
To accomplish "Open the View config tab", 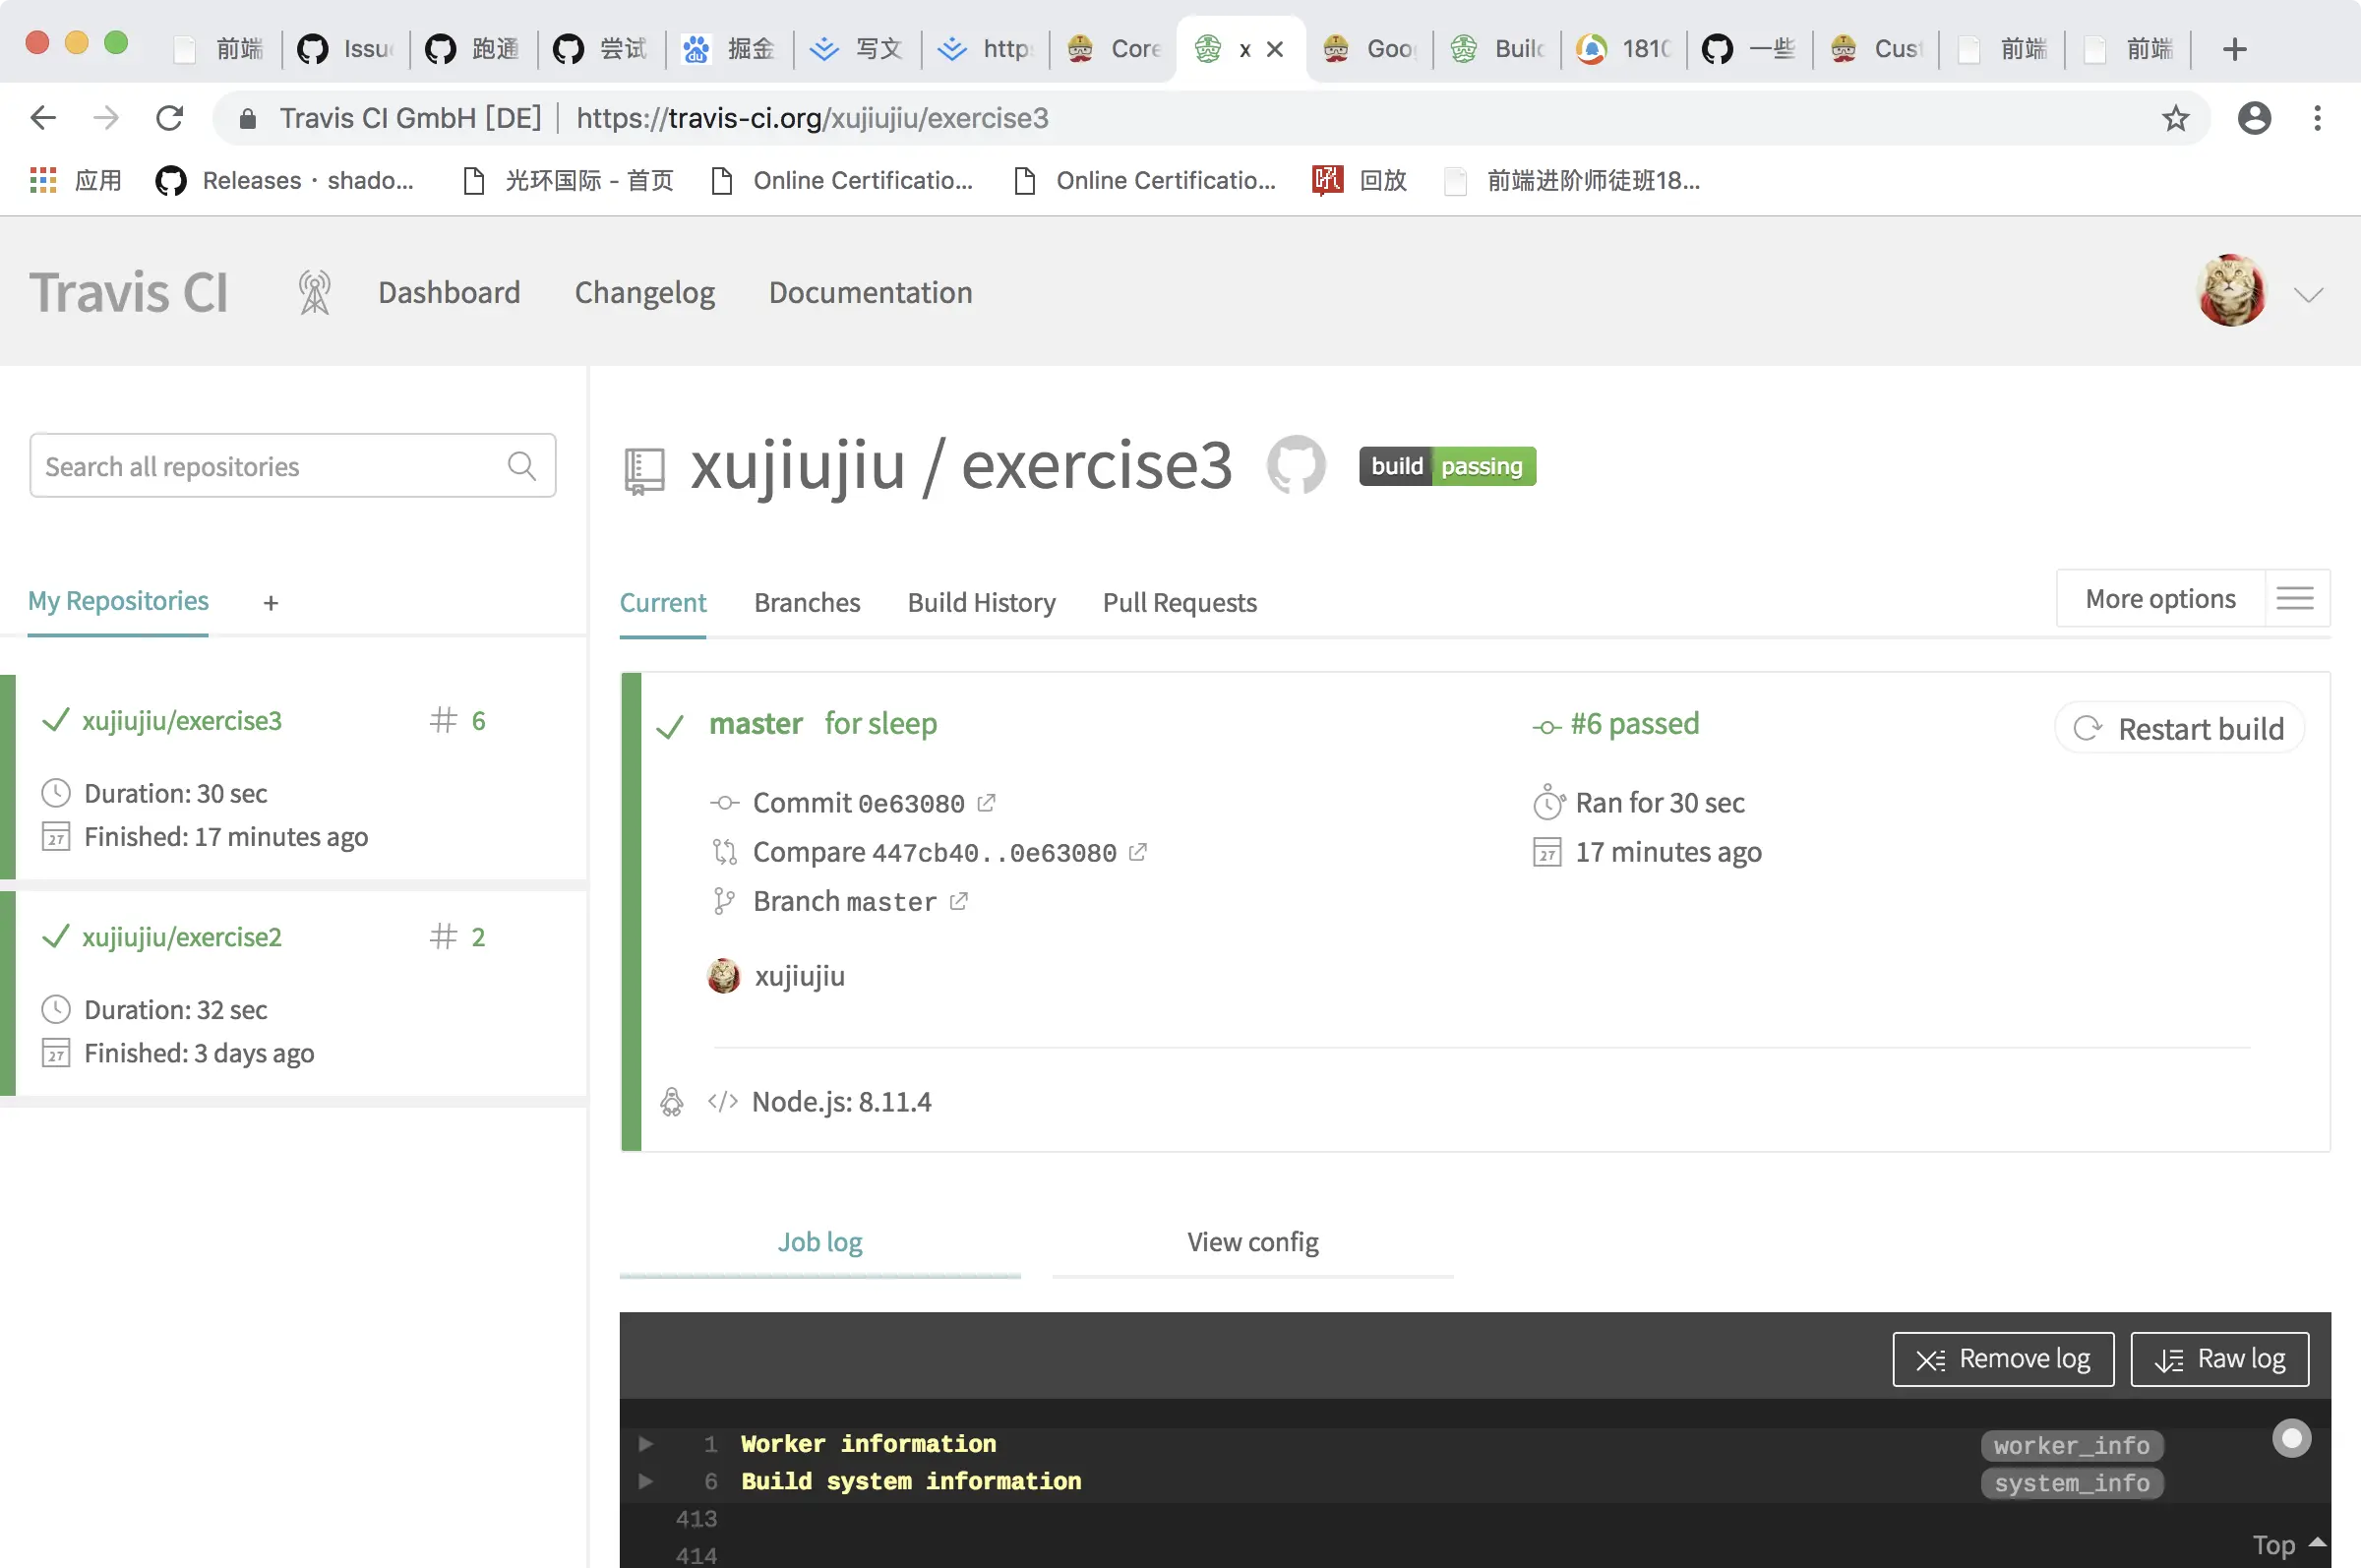I will (1252, 1242).
